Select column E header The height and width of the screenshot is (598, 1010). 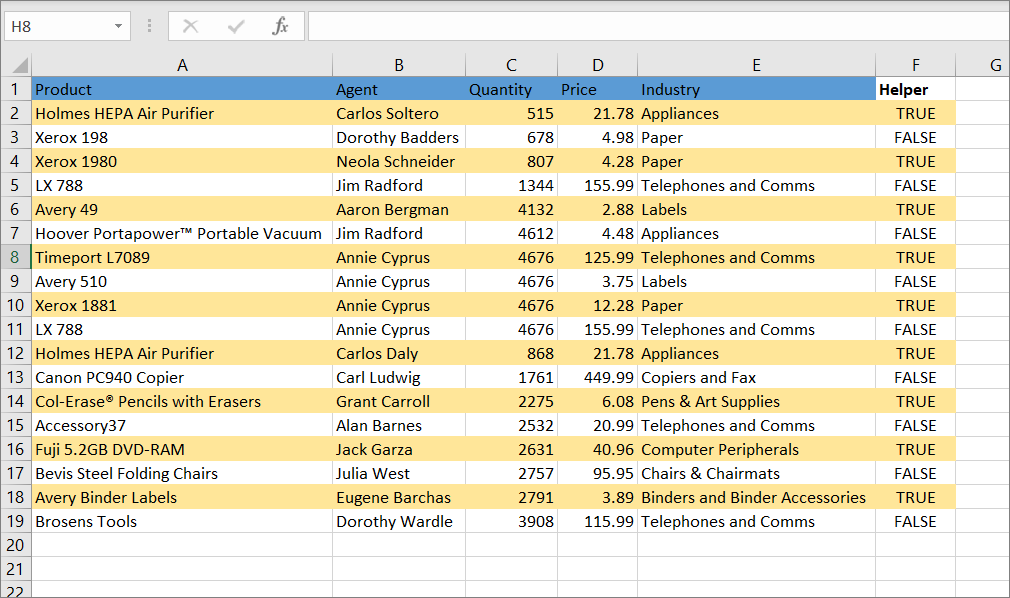click(756, 65)
